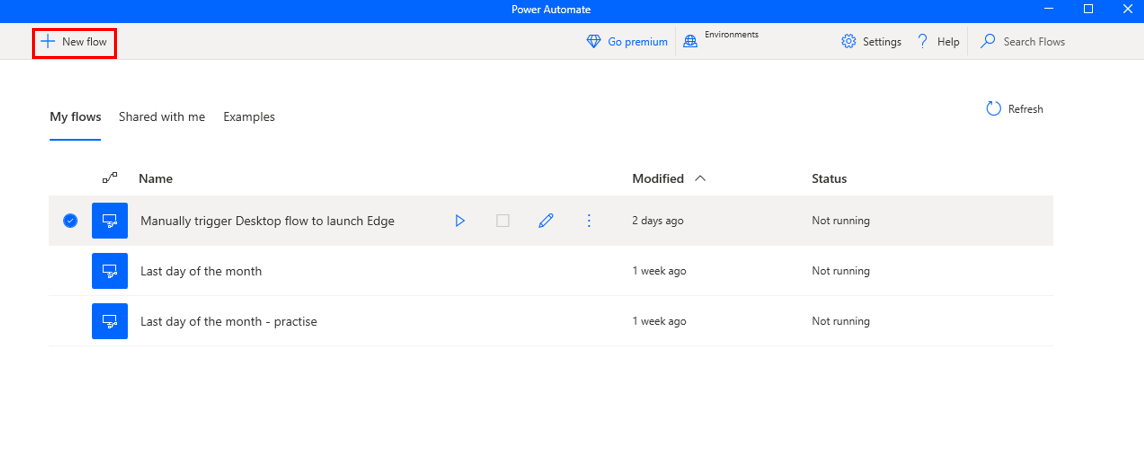Open the Help menu
Screen dimensions: 1144x464
click(x=938, y=42)
